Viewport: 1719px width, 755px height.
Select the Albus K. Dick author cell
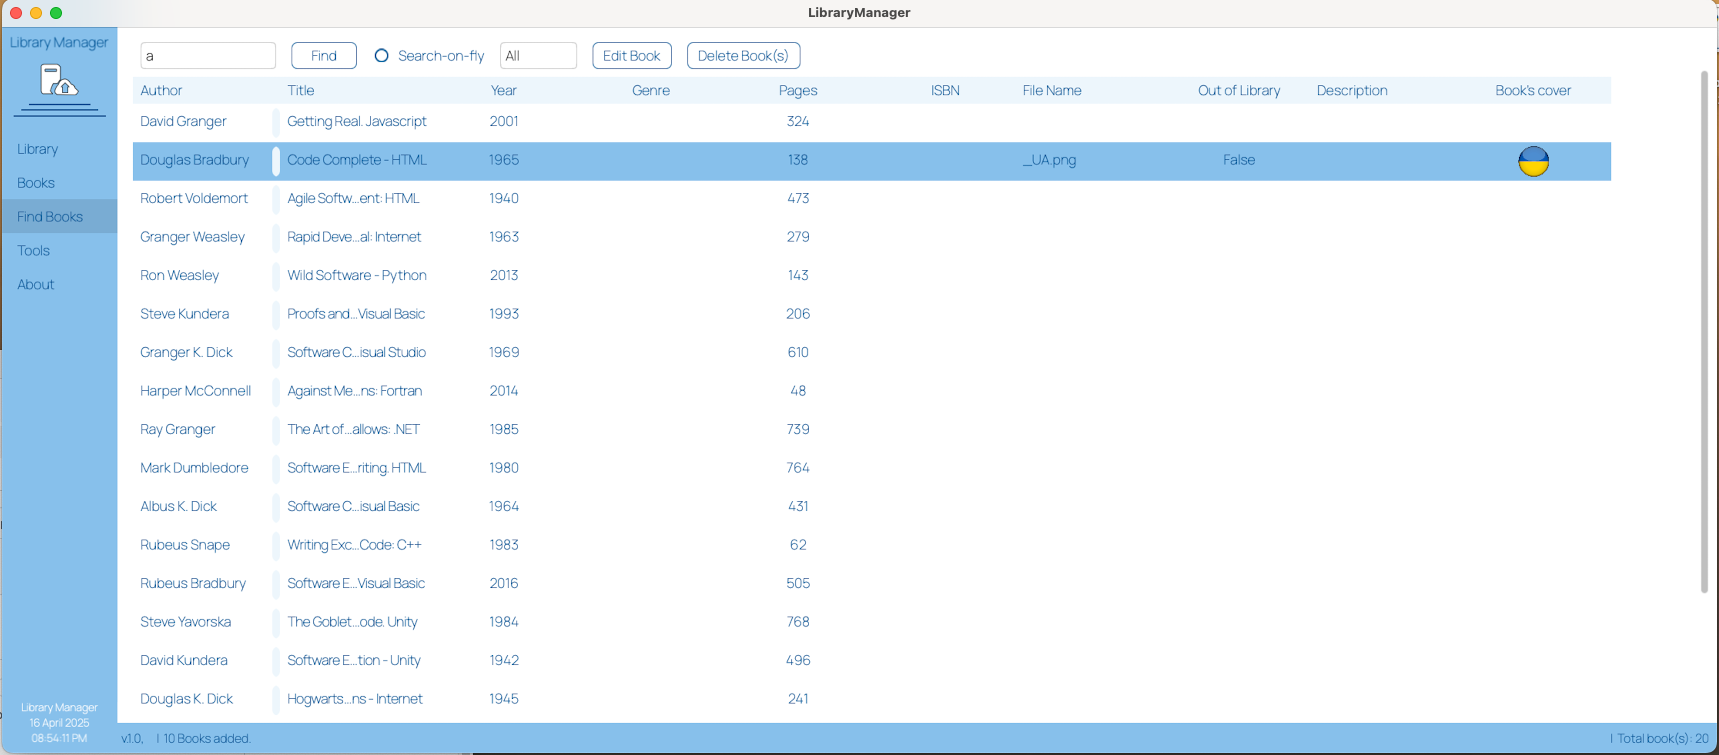point(178,507)
